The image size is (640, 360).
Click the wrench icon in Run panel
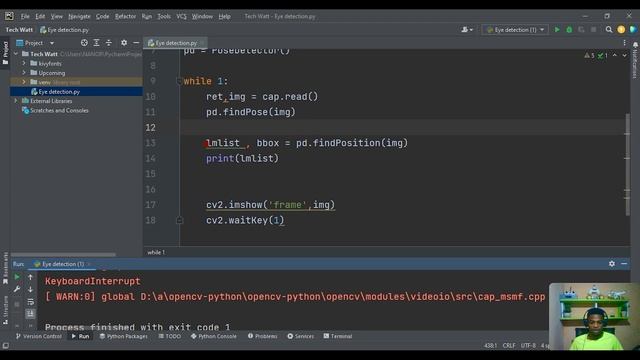coord(17,289)
